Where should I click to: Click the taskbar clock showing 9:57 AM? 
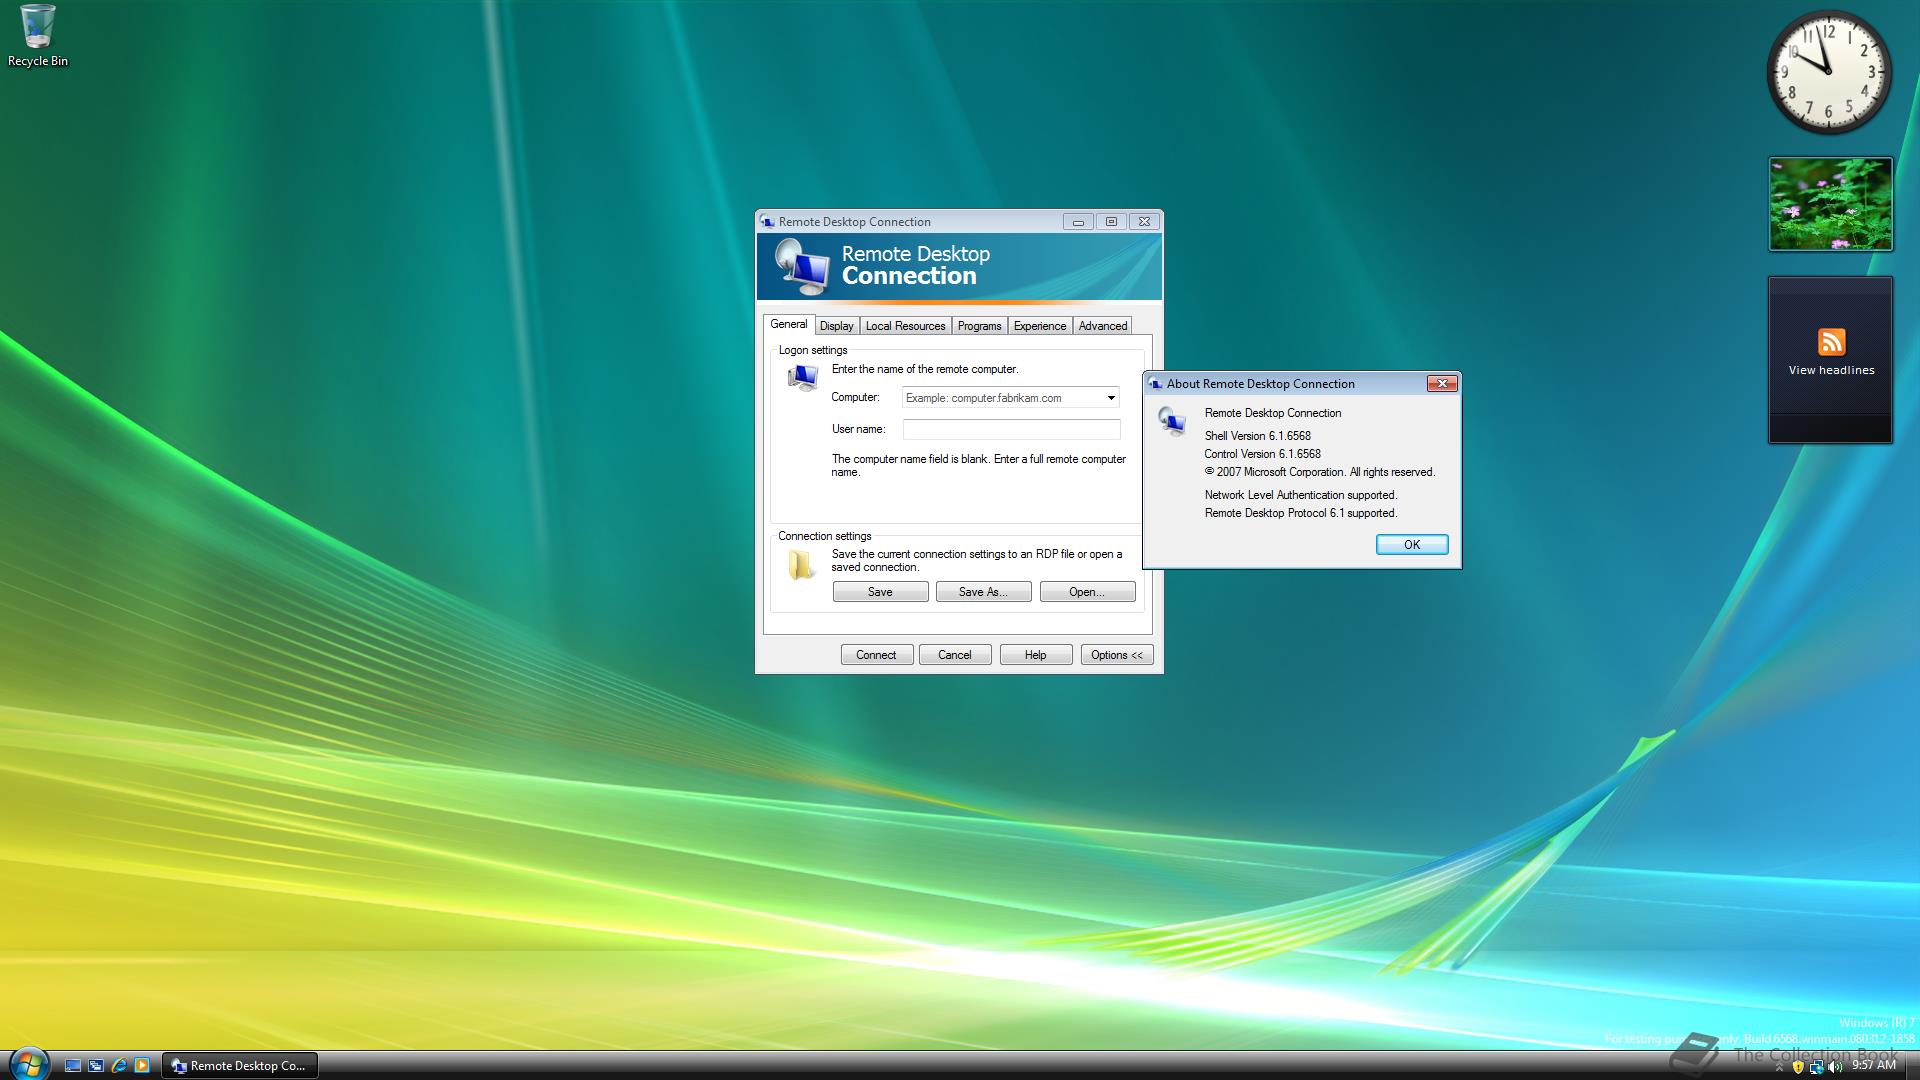click(1874, 1066)
